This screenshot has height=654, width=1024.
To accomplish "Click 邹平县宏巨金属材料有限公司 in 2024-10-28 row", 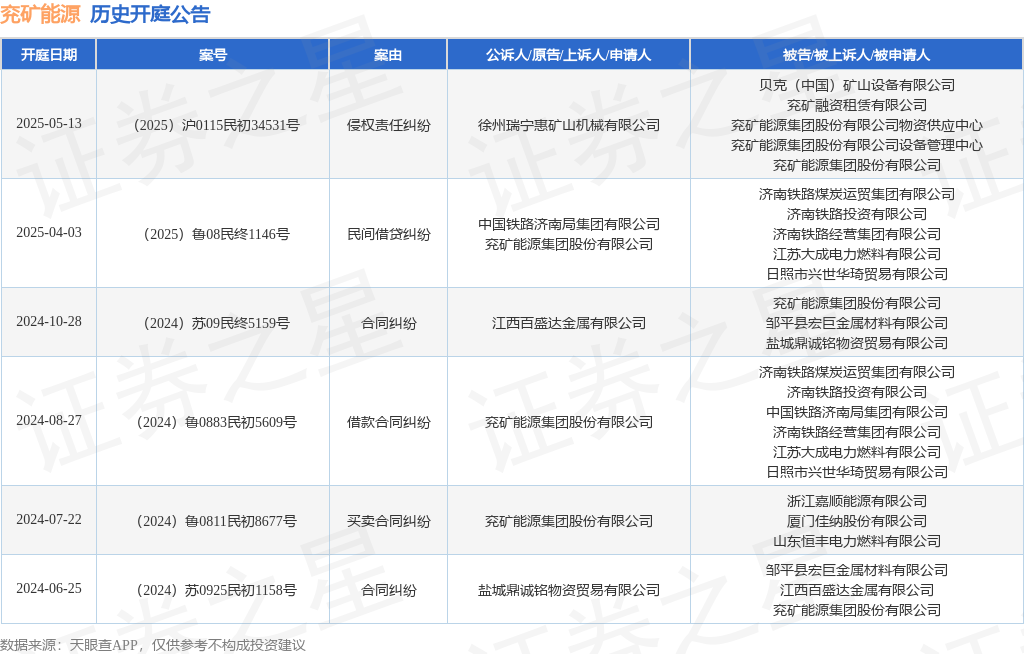I will point(857,323).
